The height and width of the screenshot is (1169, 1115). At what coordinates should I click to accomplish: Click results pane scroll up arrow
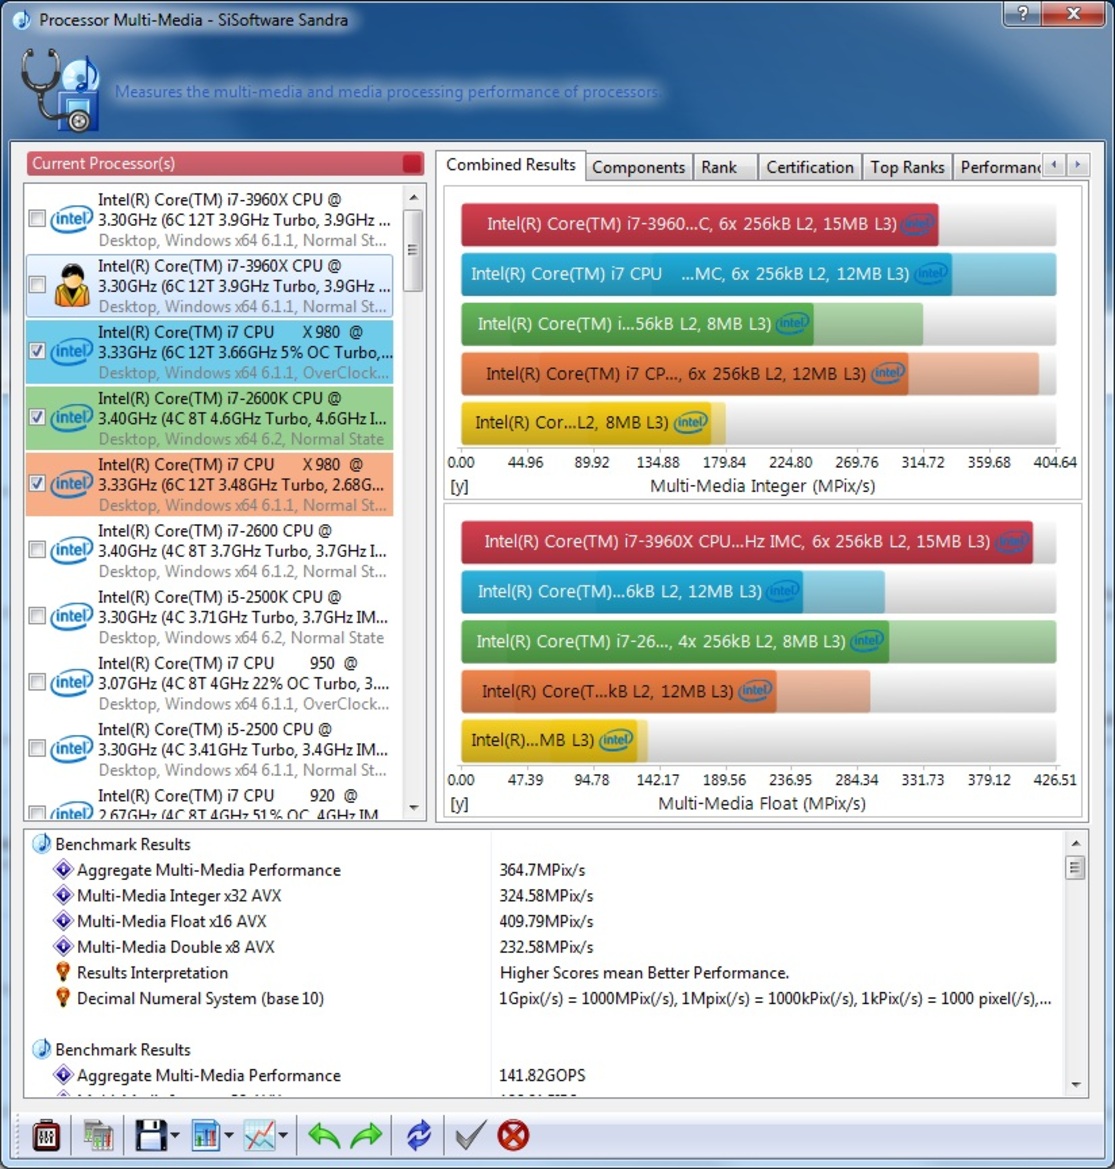(1075, 842)
